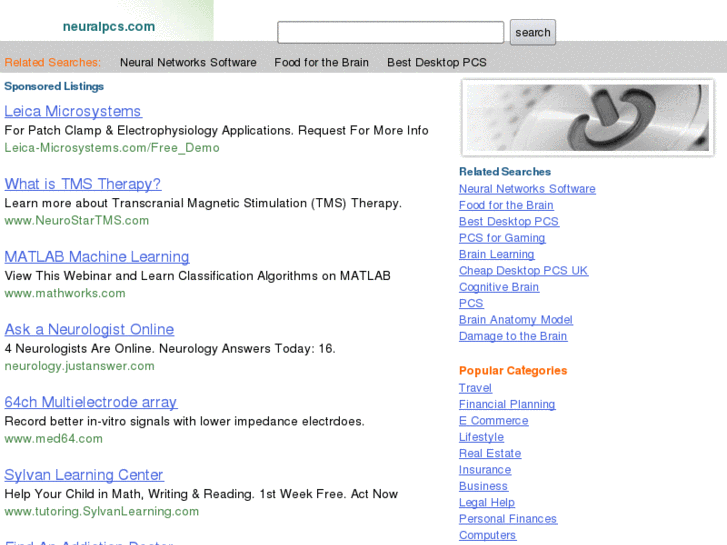Screen dimensions: 727x545
Task: Visit www.tutoring.SylvanLearning.com URL
Action: [x=102, y=511]
